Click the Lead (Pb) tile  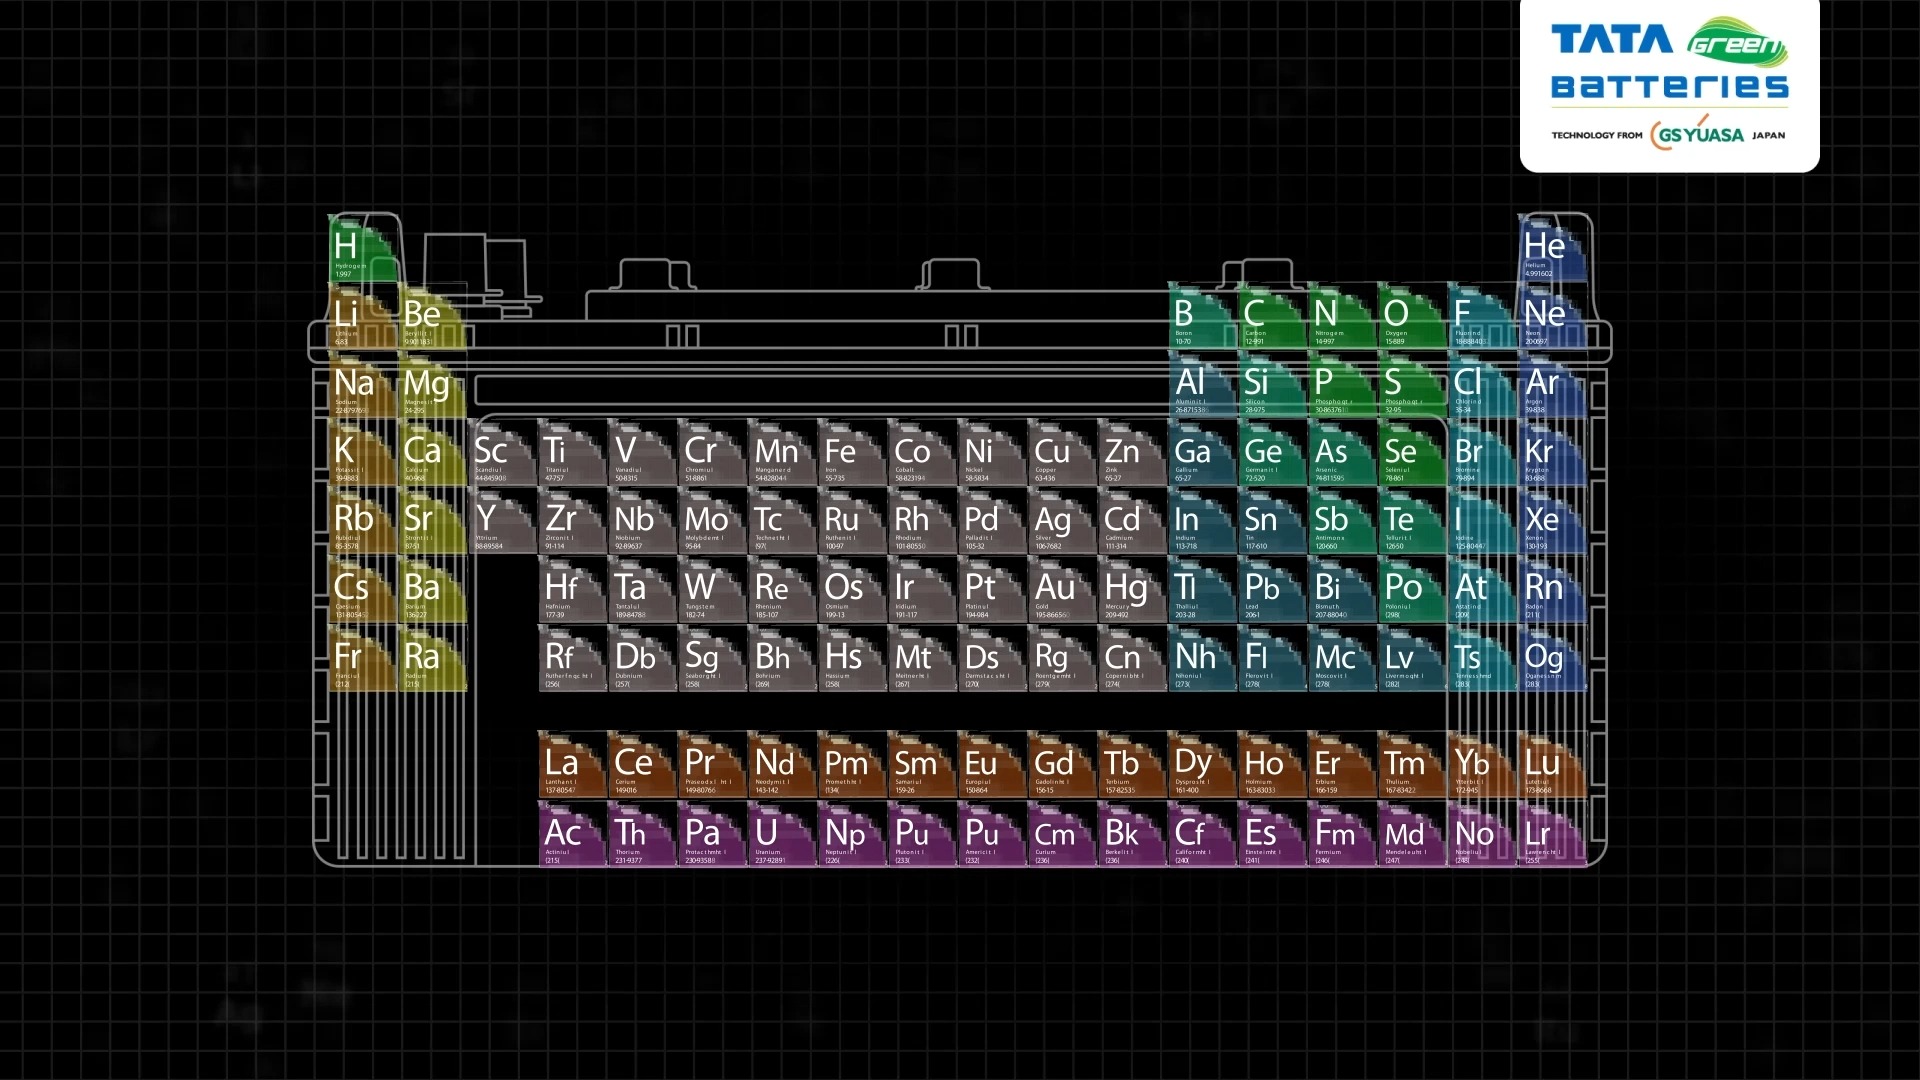(1272, 589)
